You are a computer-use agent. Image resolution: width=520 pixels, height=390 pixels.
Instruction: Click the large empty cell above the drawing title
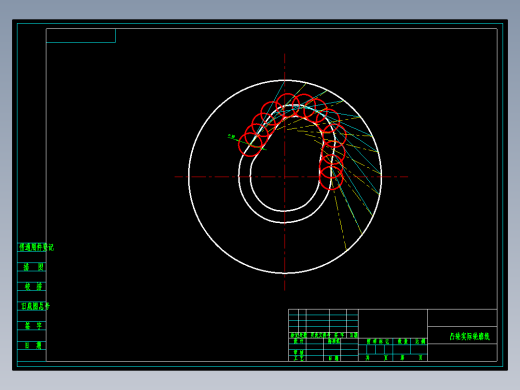(x=462, y=318)
